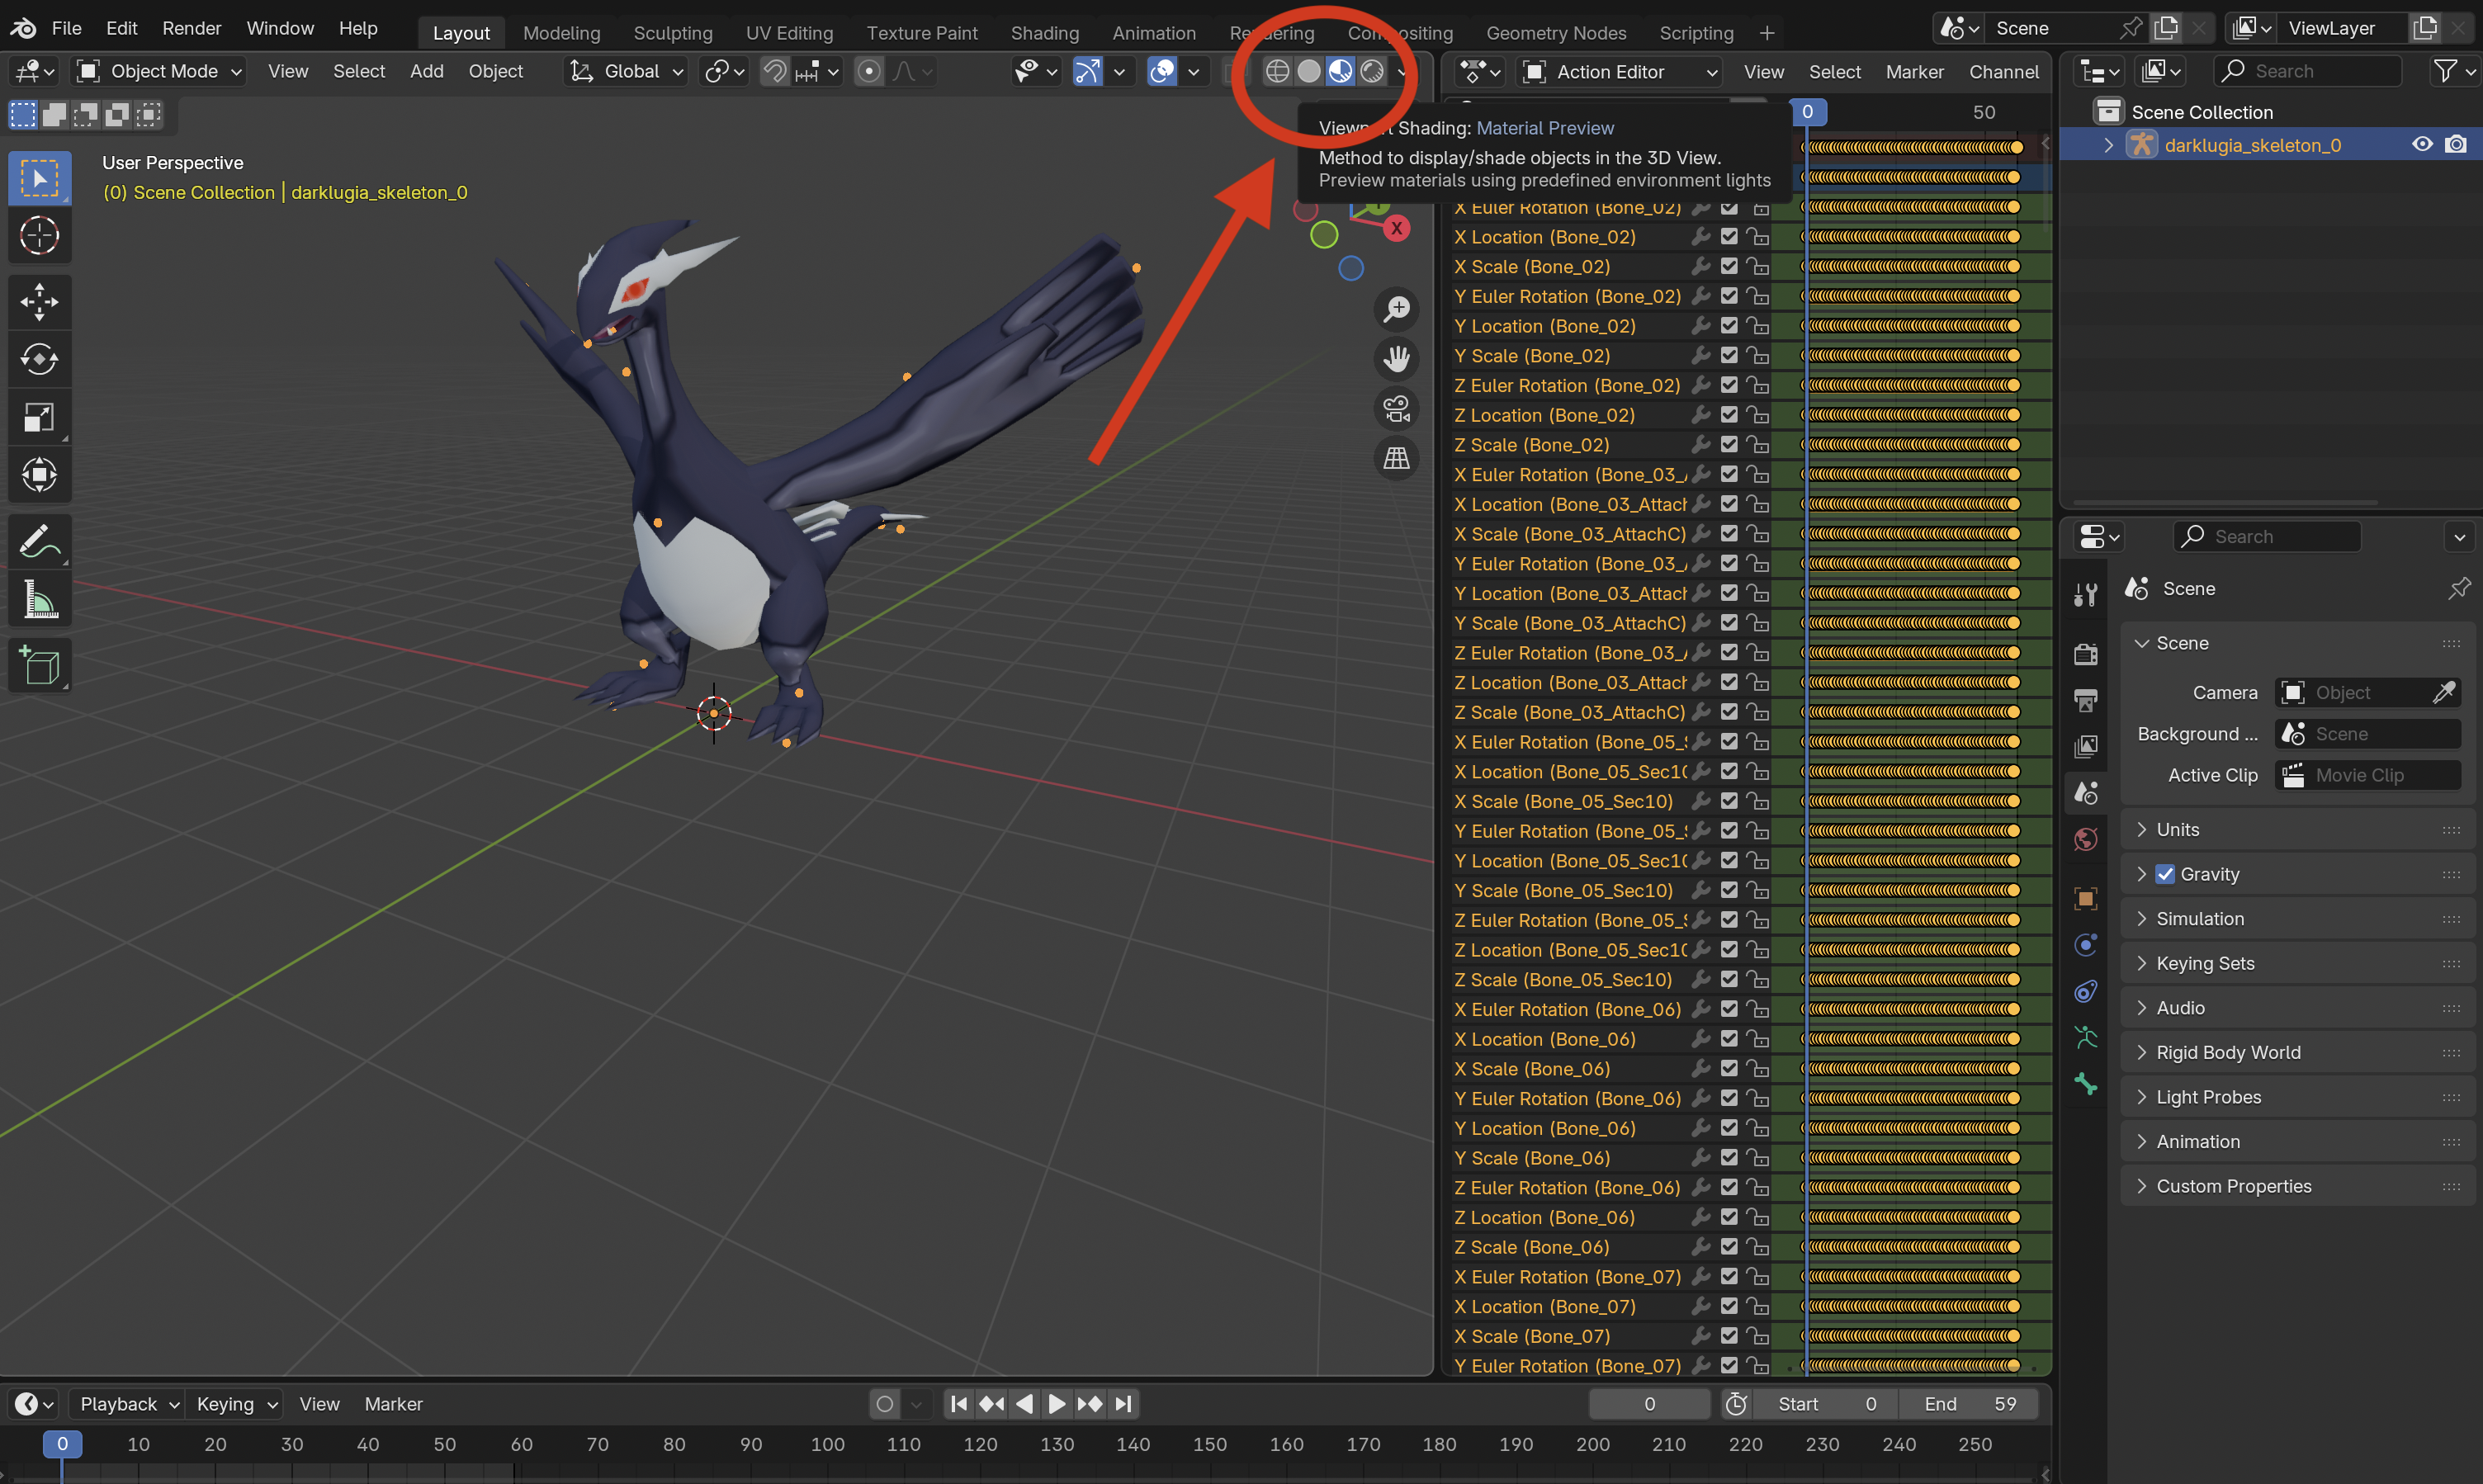This screenshot has height=1484, width=2483.
Task: Switch perspective/orthographic grid icon
Action: pos(1396,458)
